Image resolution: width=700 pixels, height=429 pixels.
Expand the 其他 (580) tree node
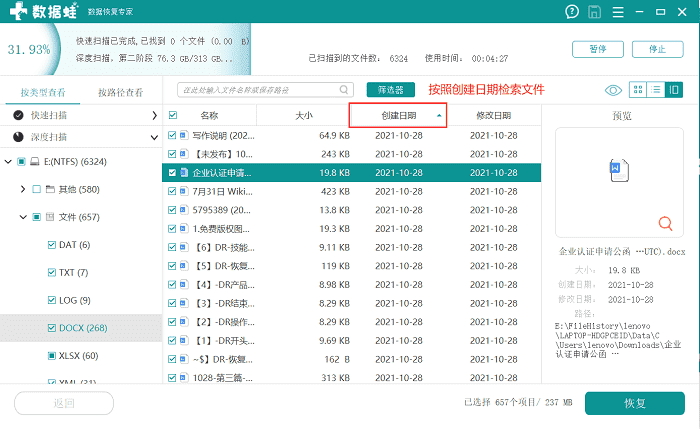[23, 189]
